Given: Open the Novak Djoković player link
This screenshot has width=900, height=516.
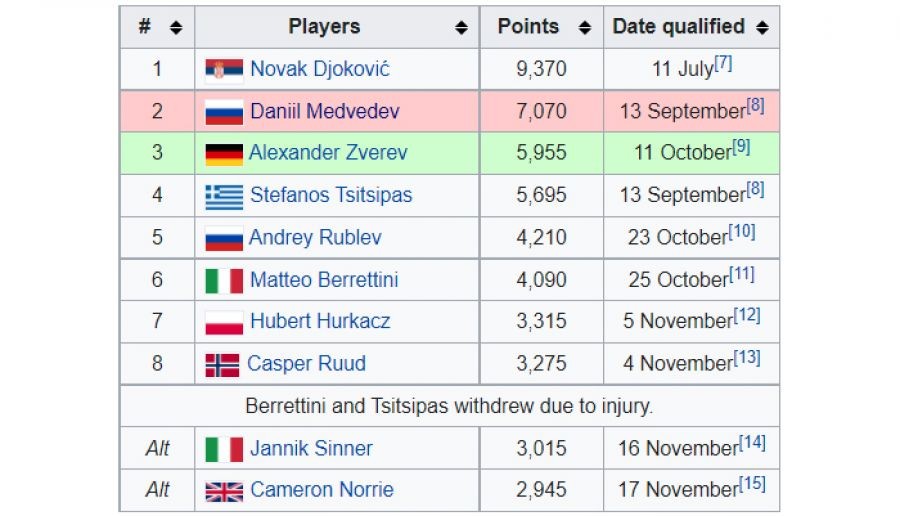Looking at the screenshot, I should pyautogui.click(x=320, y=69).
